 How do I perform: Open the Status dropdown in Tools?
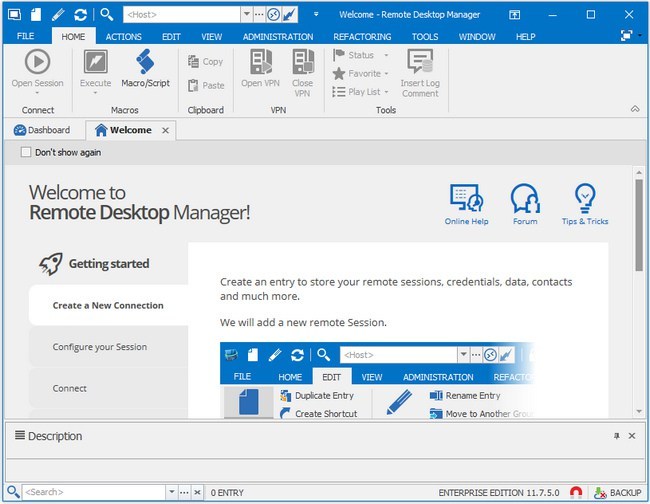point(386,55)
